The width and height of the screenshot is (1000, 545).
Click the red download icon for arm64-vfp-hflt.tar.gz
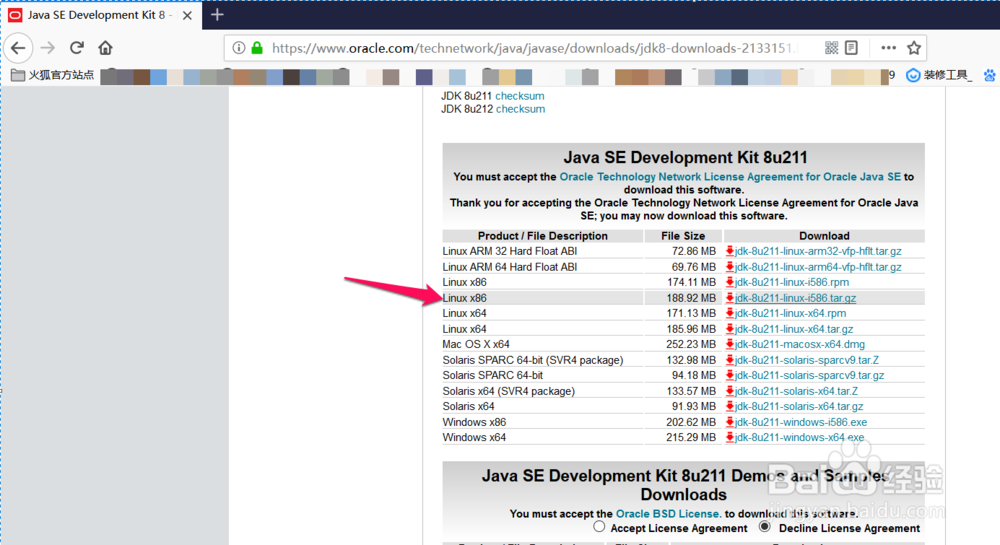[730, 266]
